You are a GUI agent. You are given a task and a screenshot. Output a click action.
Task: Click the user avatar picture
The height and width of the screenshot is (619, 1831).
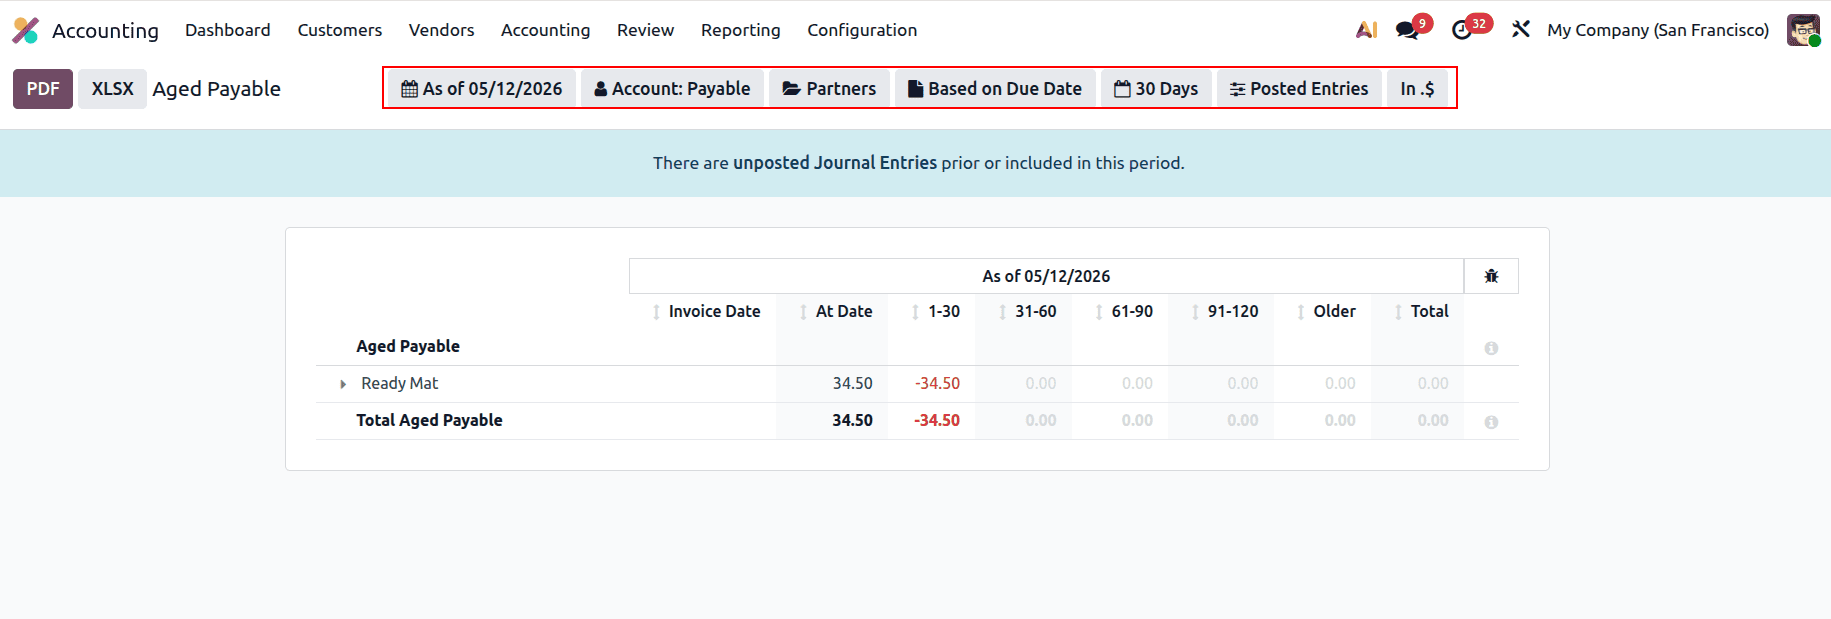(1803, 30)
